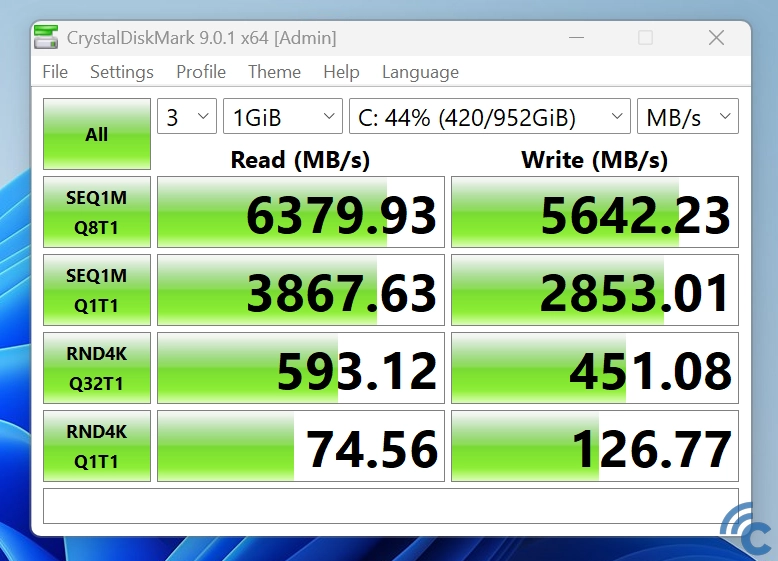Viewport: 778px width, 561px height.
Task: Click the Write (MB/s) column header
Action: click(x=594, y=160)
